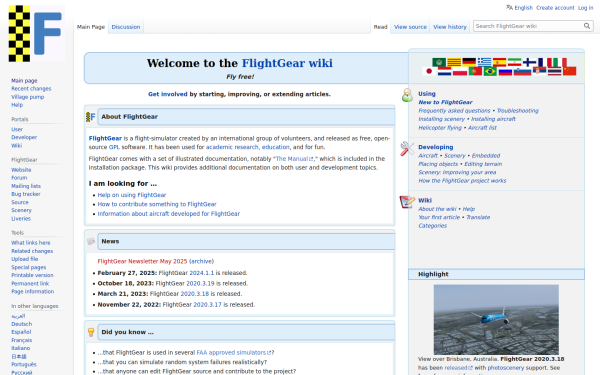Select the Finnish flag
The image size is (600, 375).
coord(530,62)
